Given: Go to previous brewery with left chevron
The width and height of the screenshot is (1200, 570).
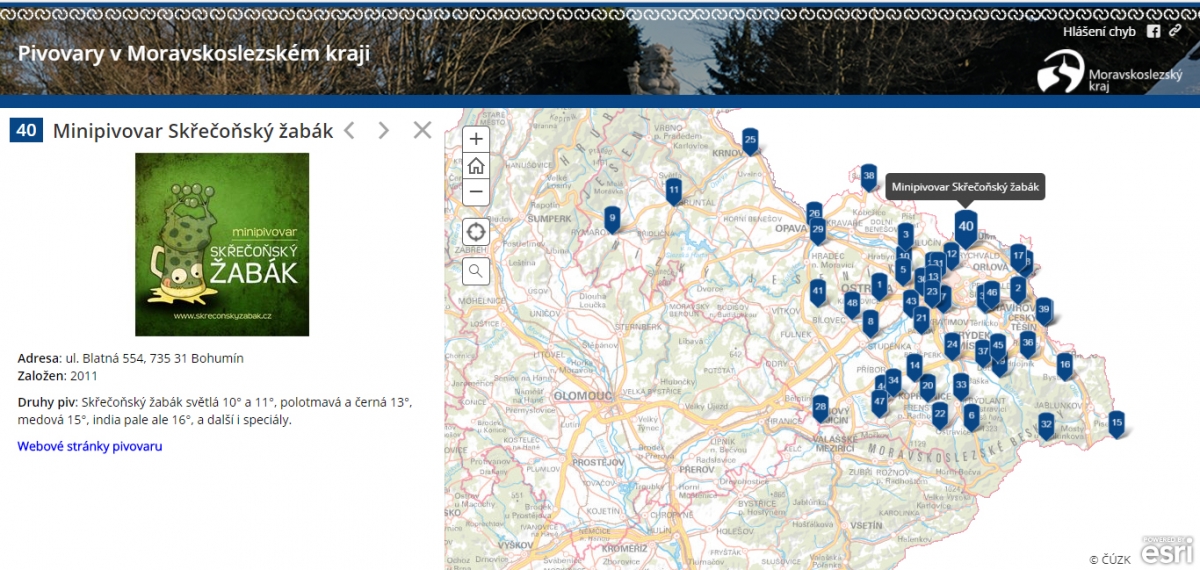Looking at the screenshot, I should [x=349, y=130].
